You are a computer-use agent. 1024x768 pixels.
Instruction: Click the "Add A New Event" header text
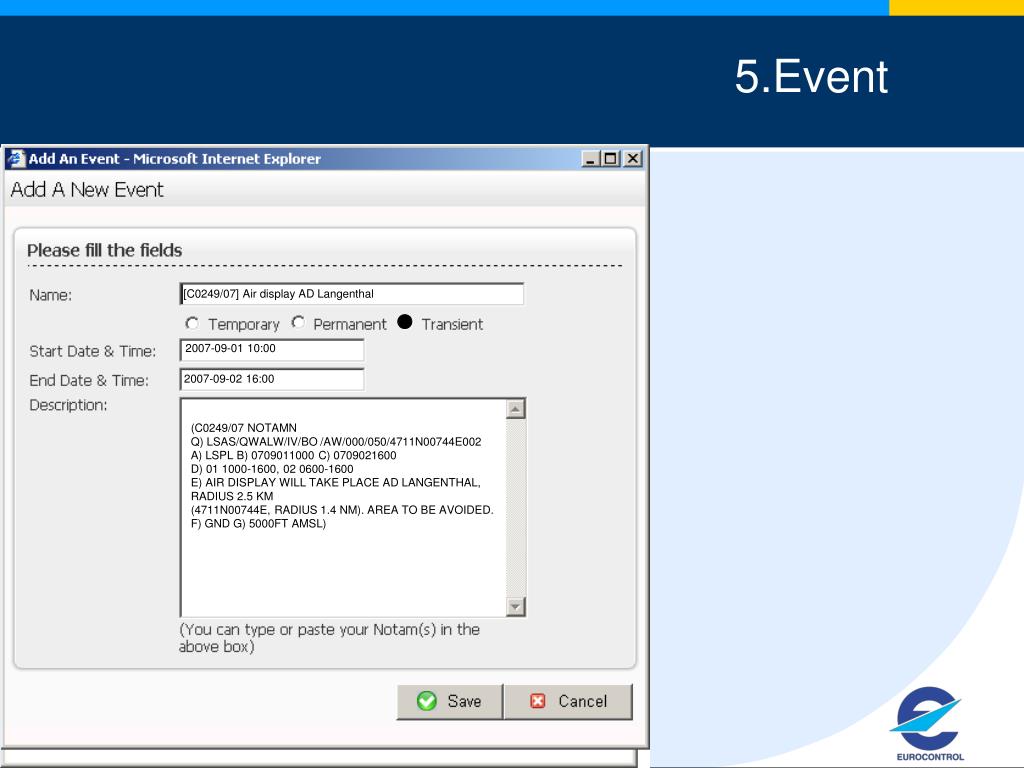(x=87, y=190)
